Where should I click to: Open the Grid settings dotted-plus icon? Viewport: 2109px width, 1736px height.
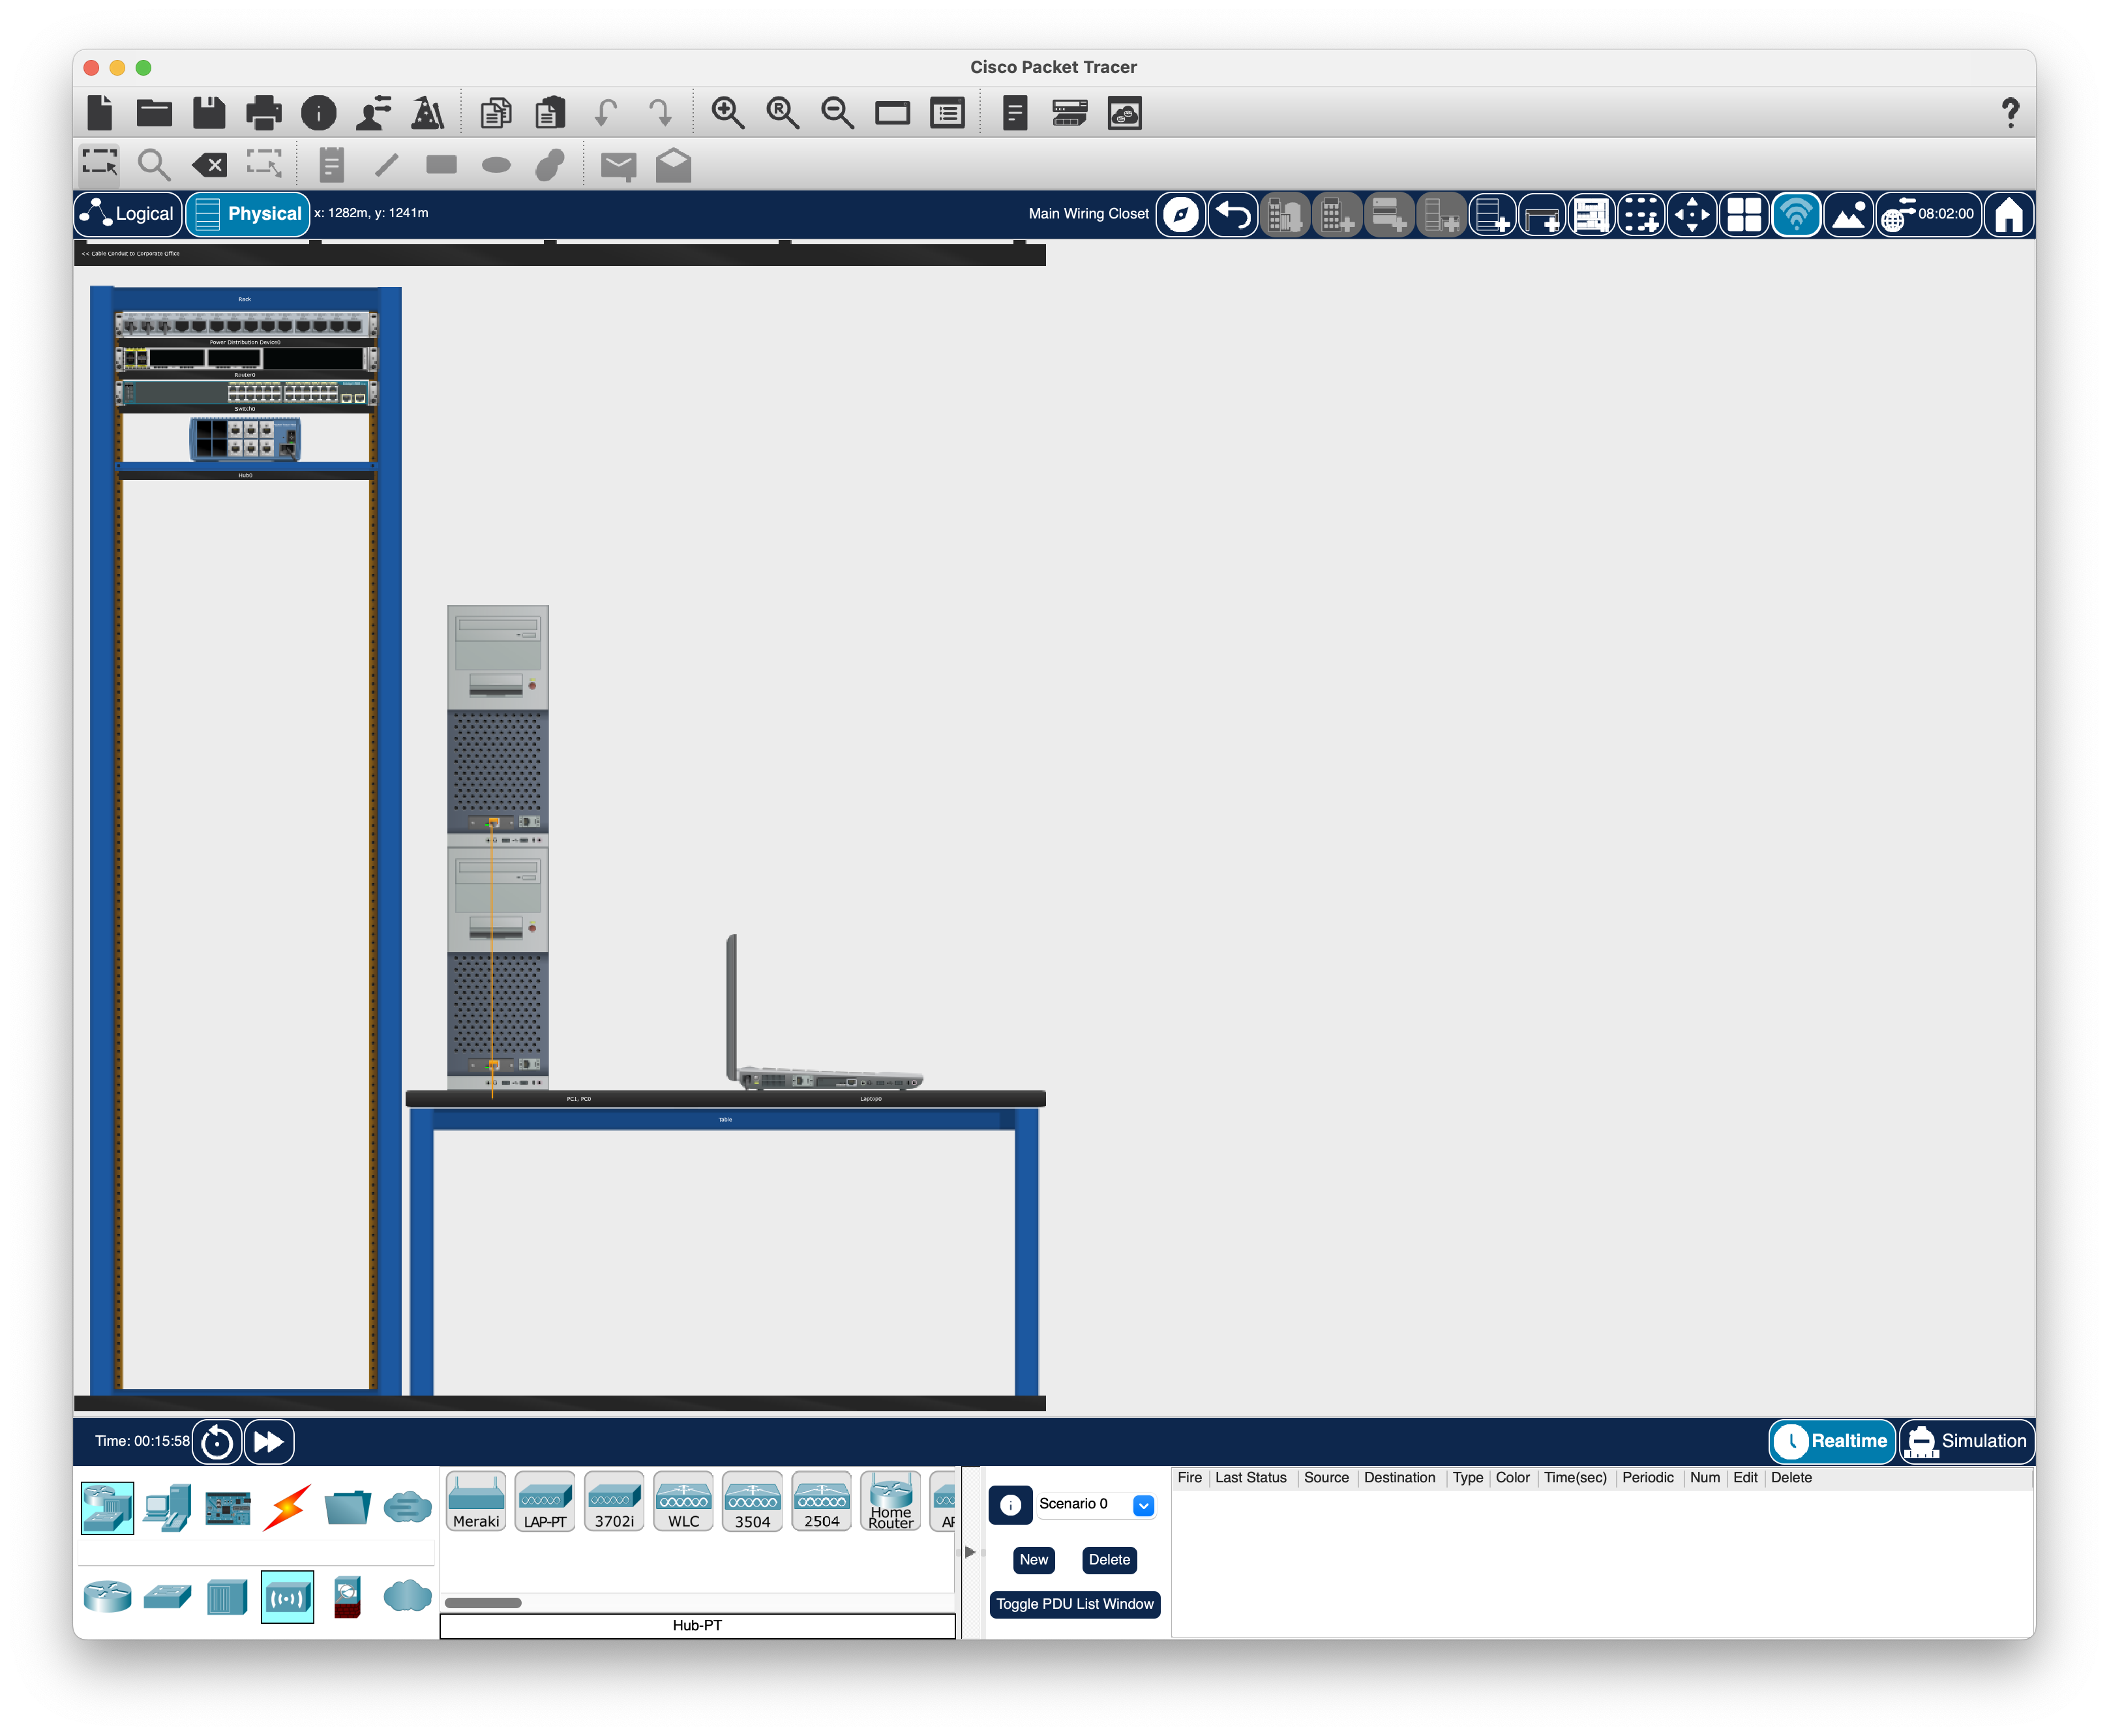tap(1641, 214)
